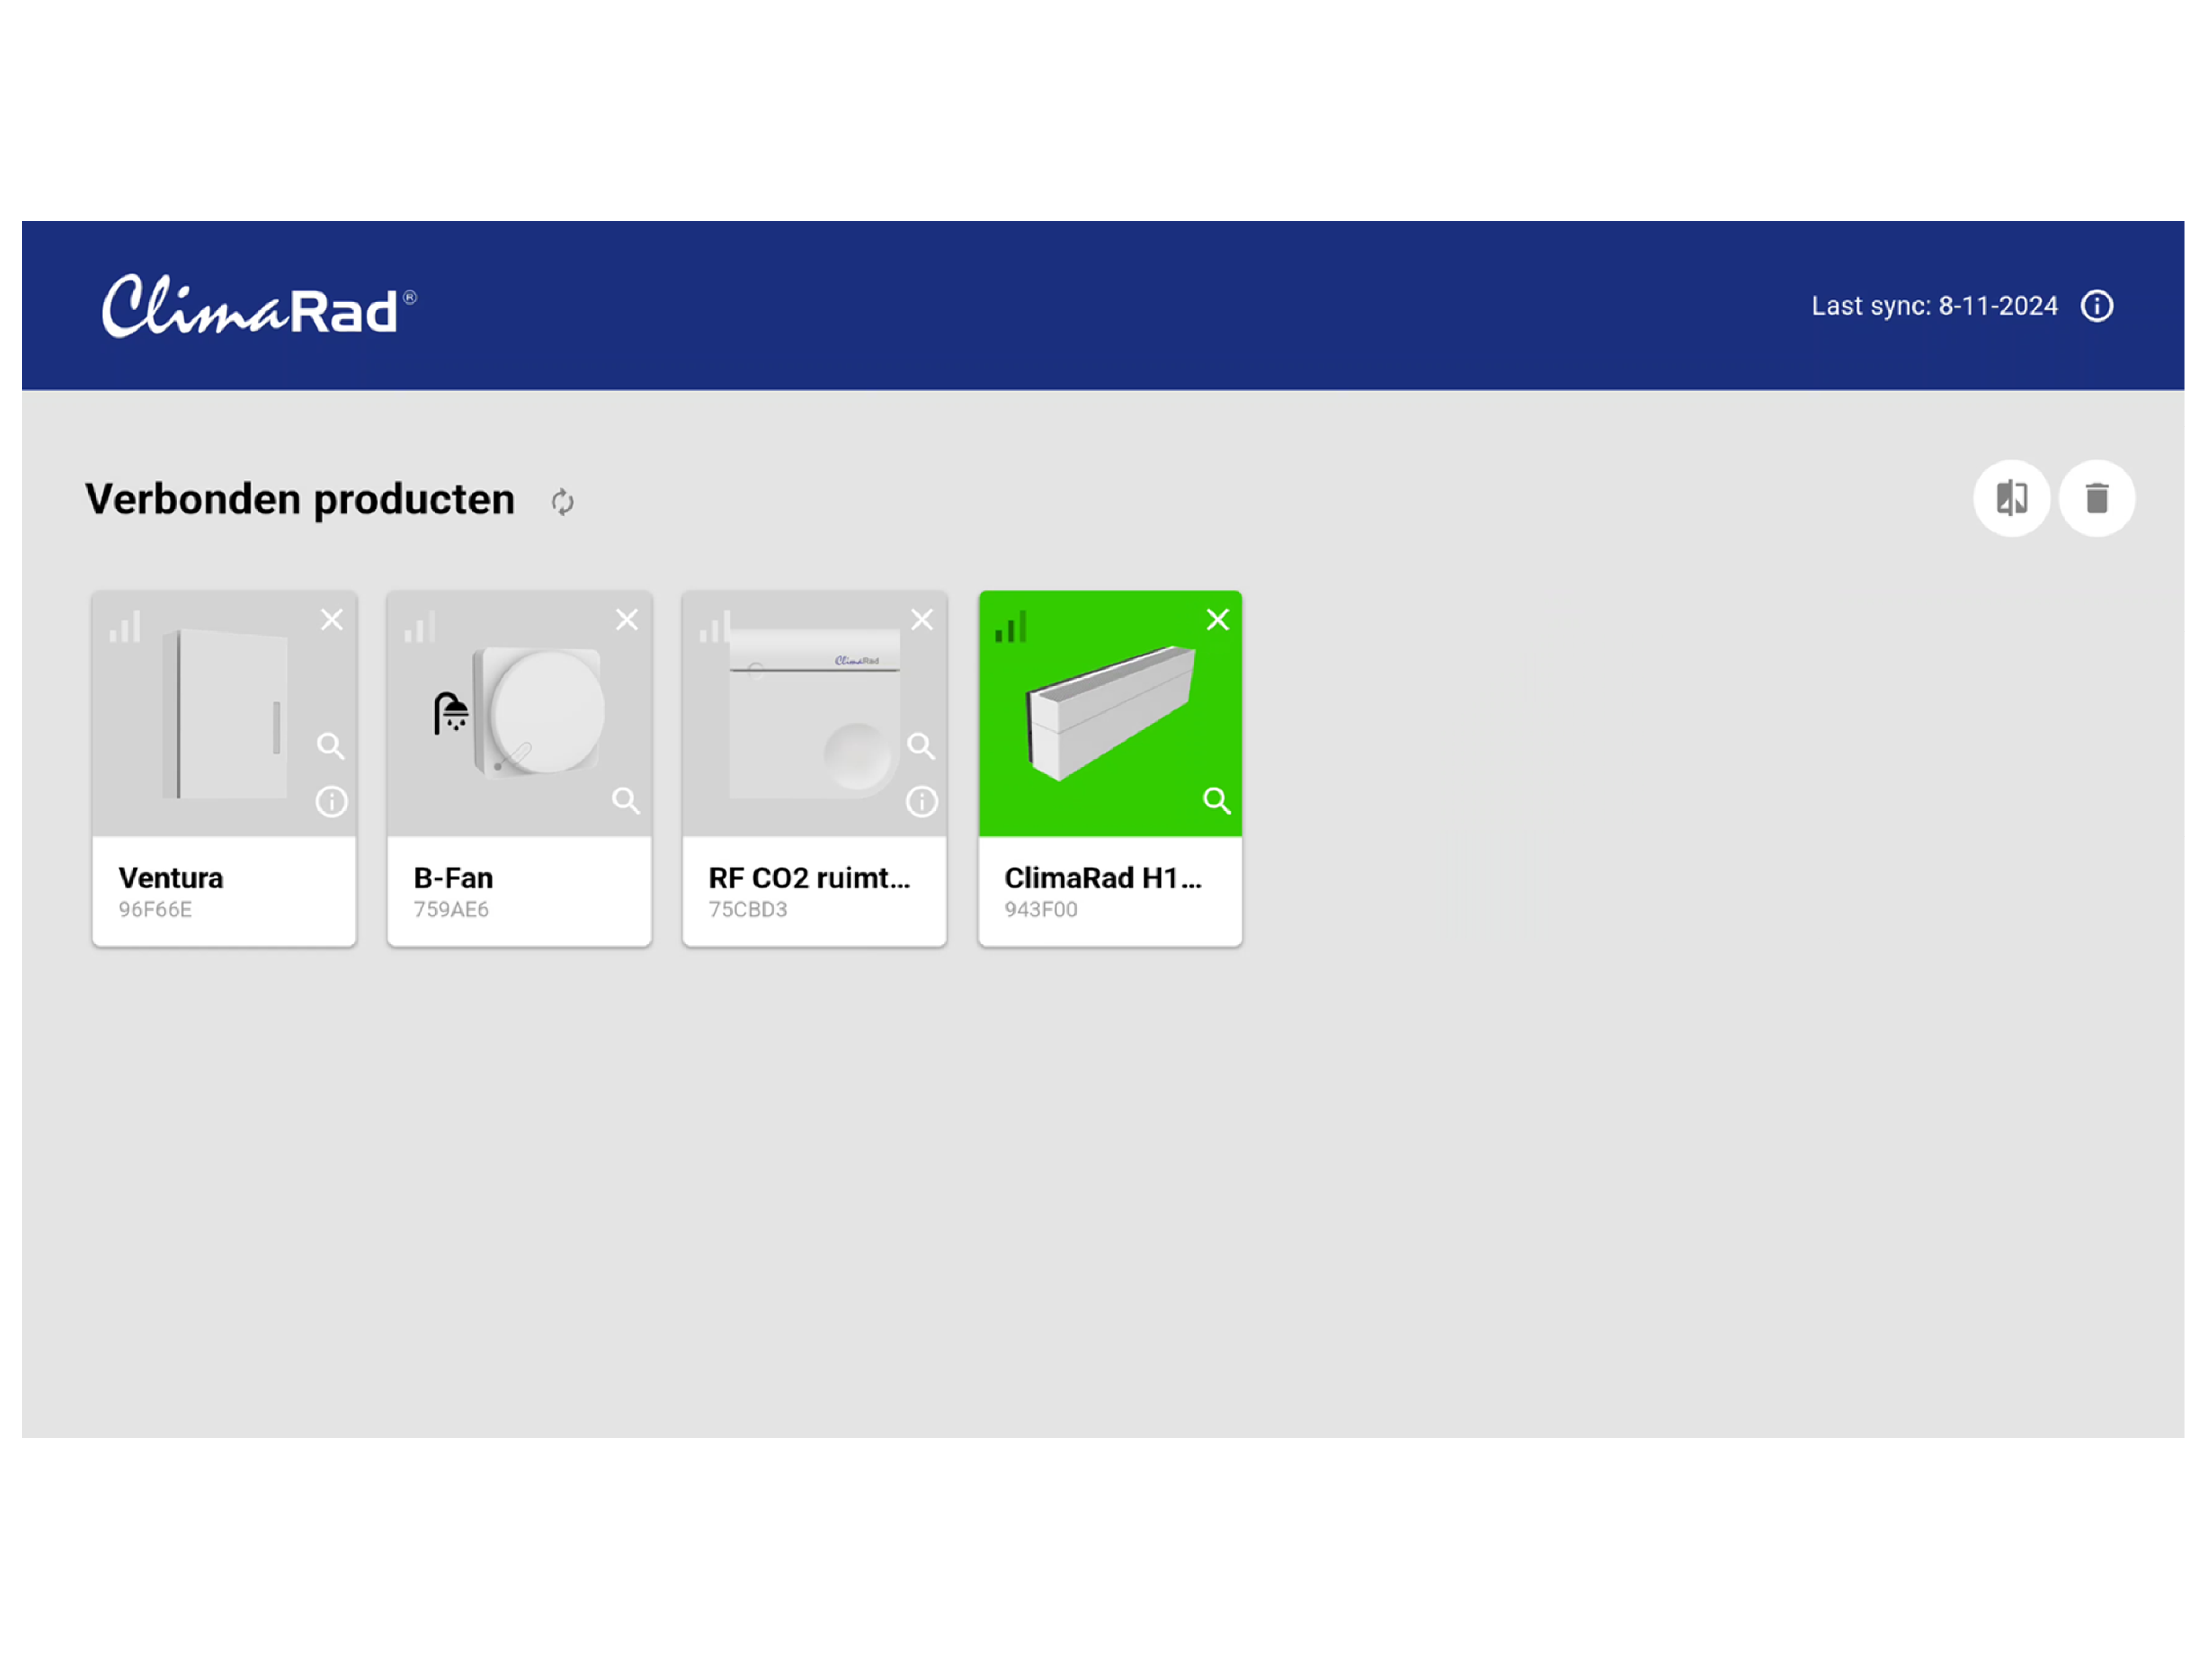Viewport: 2212px width, 1659px height.
Task: Click the ClimaRad logo in the header
Action: coord(259,306)
